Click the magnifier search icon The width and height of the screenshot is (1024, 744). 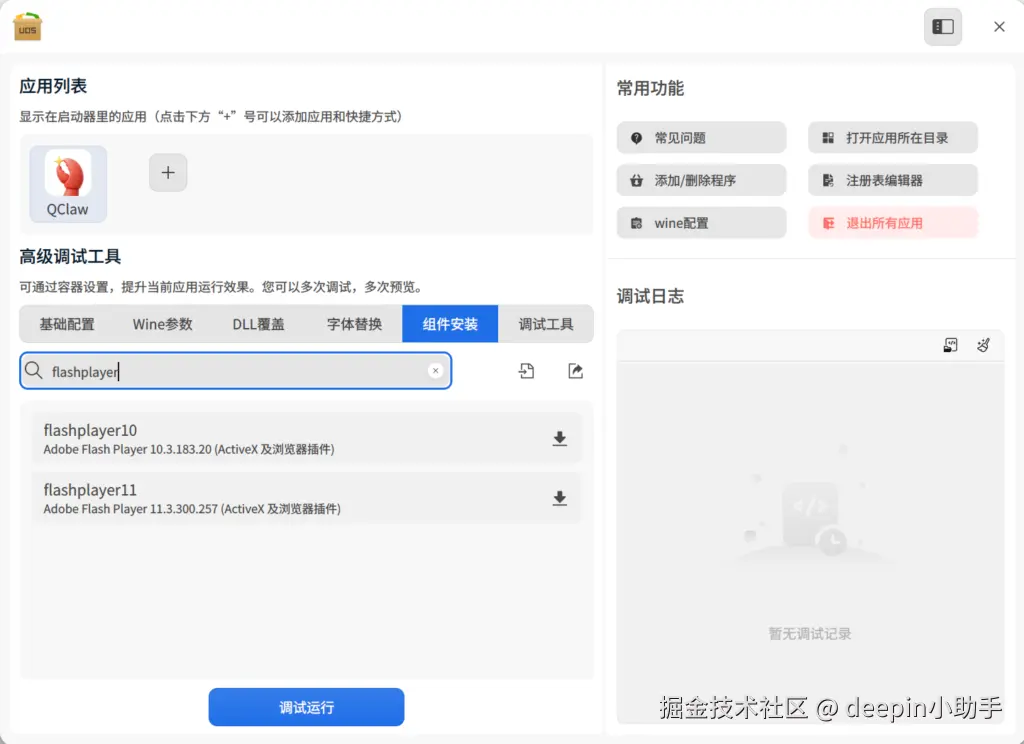(34, 371)
